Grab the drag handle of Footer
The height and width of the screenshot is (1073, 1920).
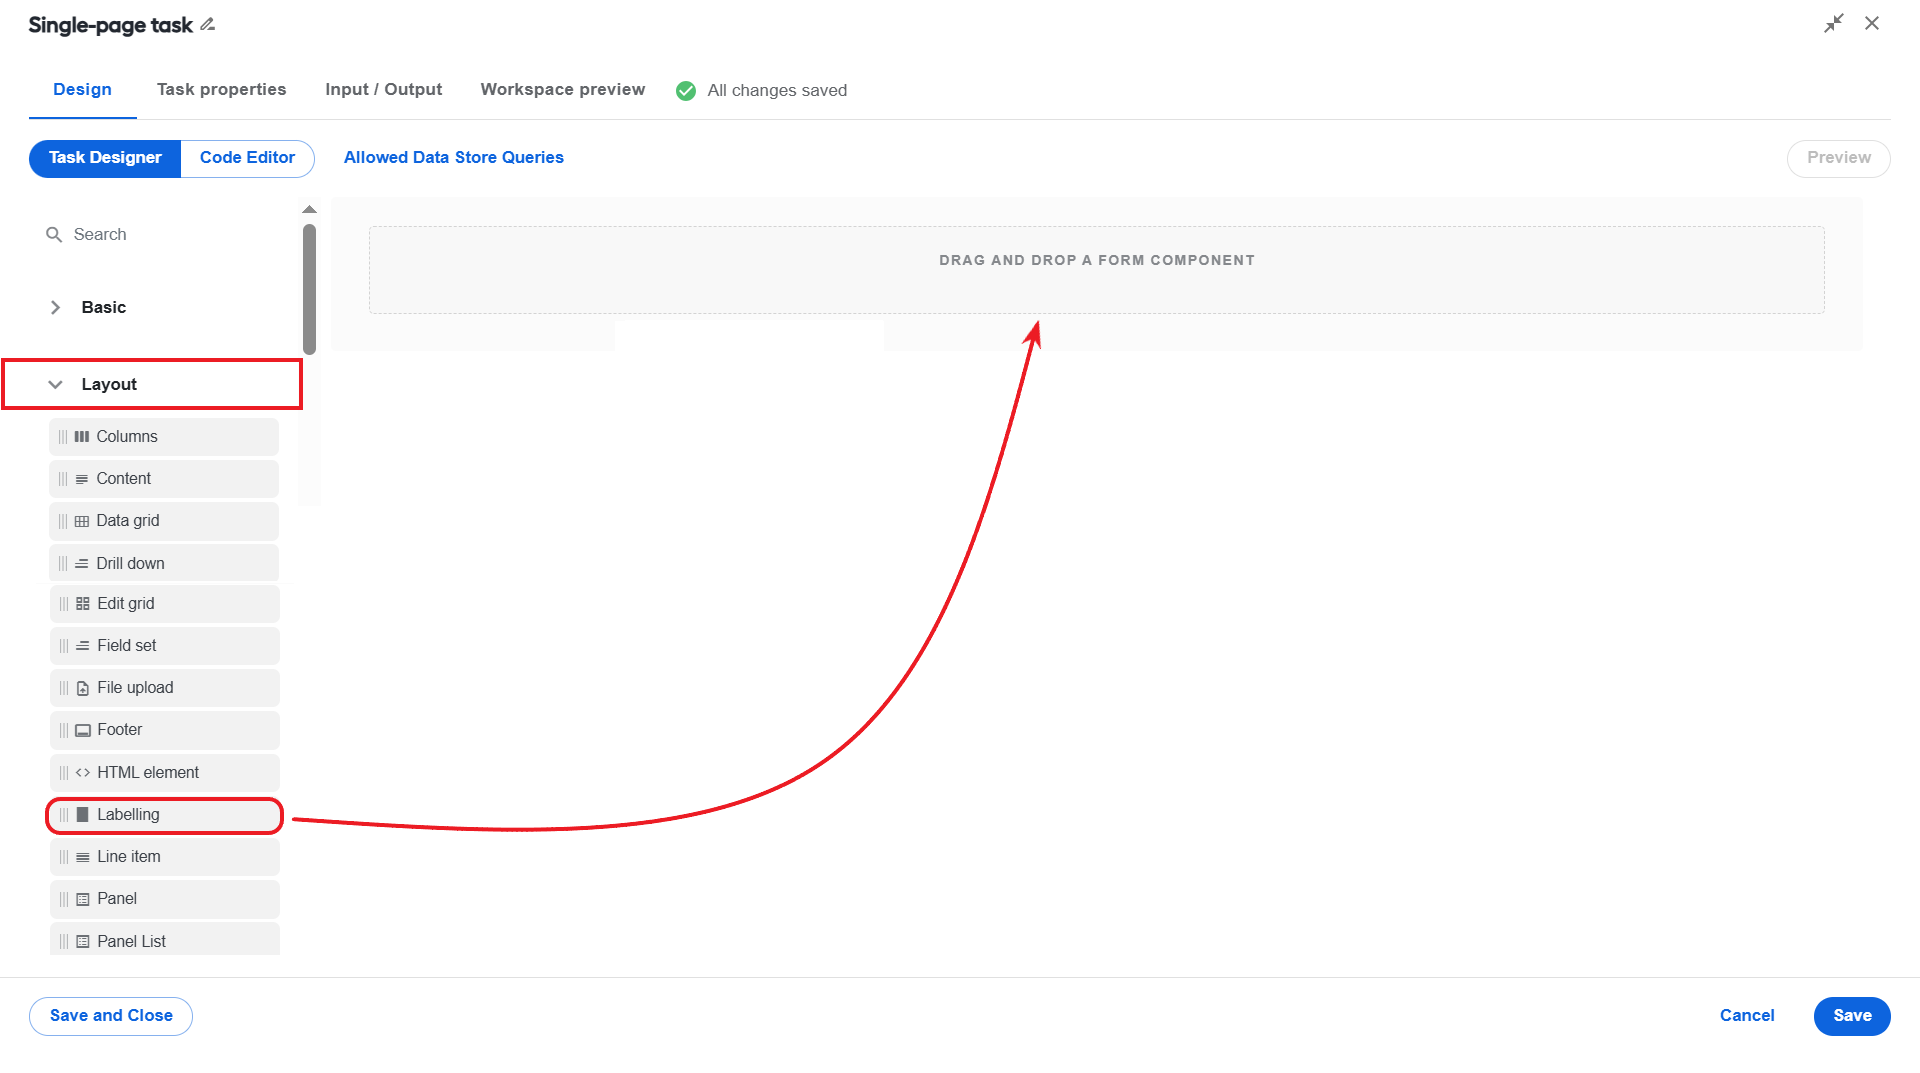coord(64,730)
